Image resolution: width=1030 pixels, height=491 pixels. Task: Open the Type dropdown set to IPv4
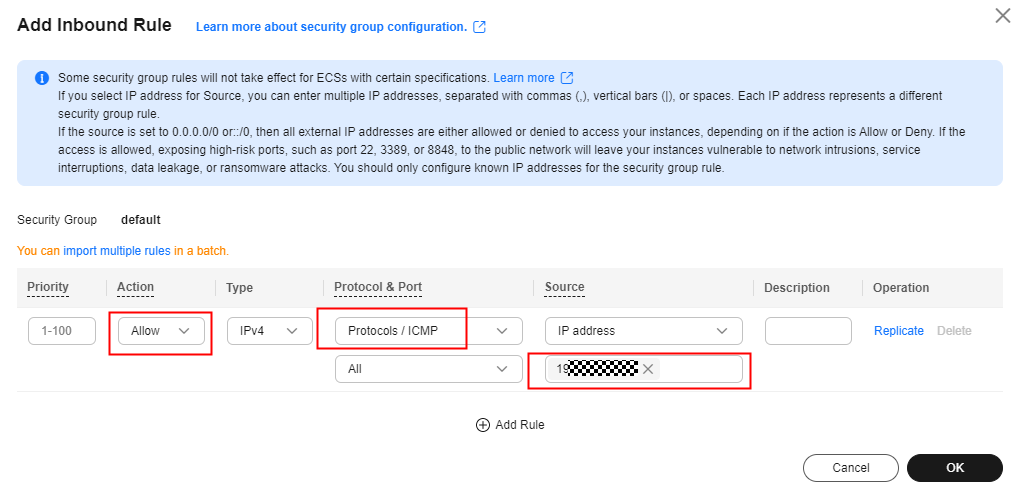click(270, 331)
